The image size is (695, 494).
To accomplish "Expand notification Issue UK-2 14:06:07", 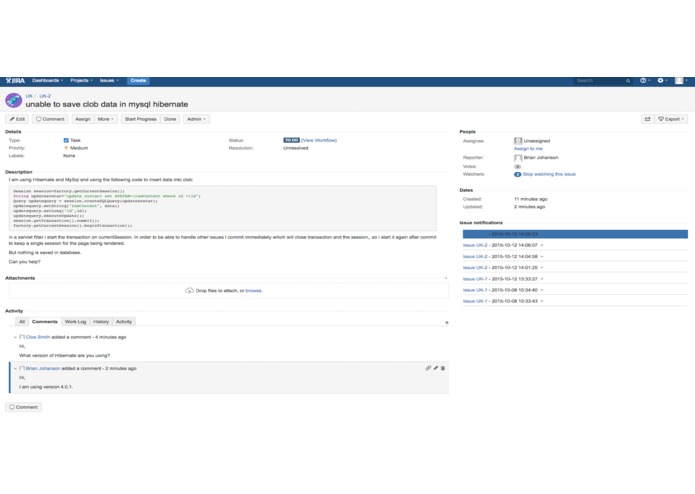I will click(542, 245).
